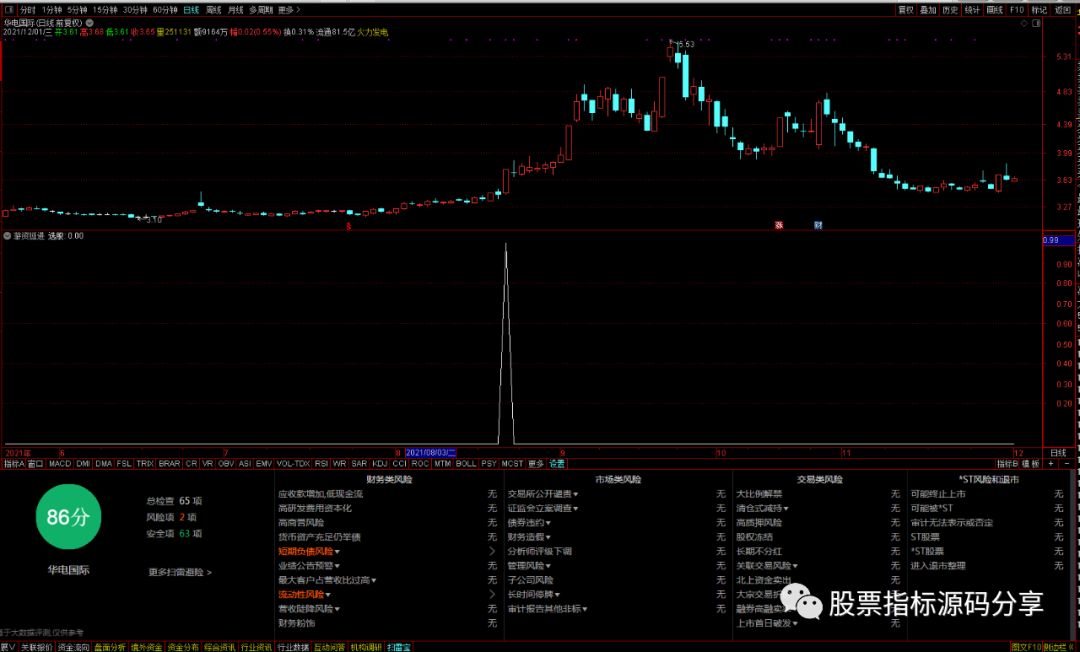Viewport: 1080px width, 652px height.
Task: Select the 日线 period tab
Action: pos(191,10)
